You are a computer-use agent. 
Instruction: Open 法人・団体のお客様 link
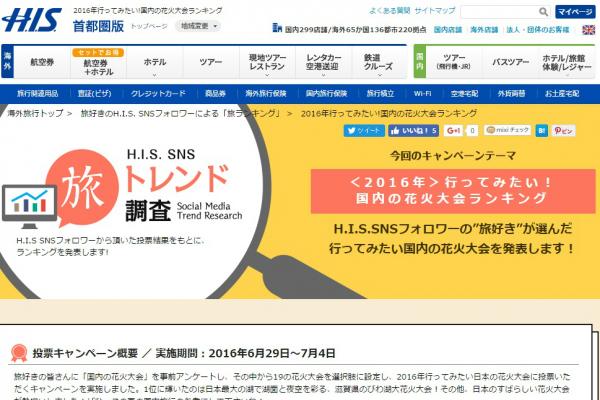pos(538,29)
